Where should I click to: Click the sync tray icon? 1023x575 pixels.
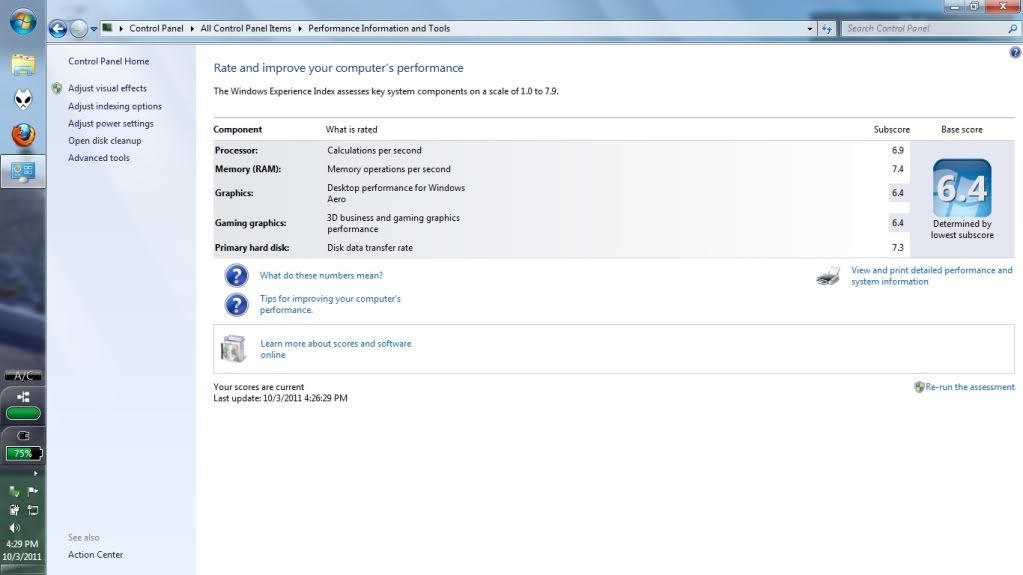tap(33, 510)
